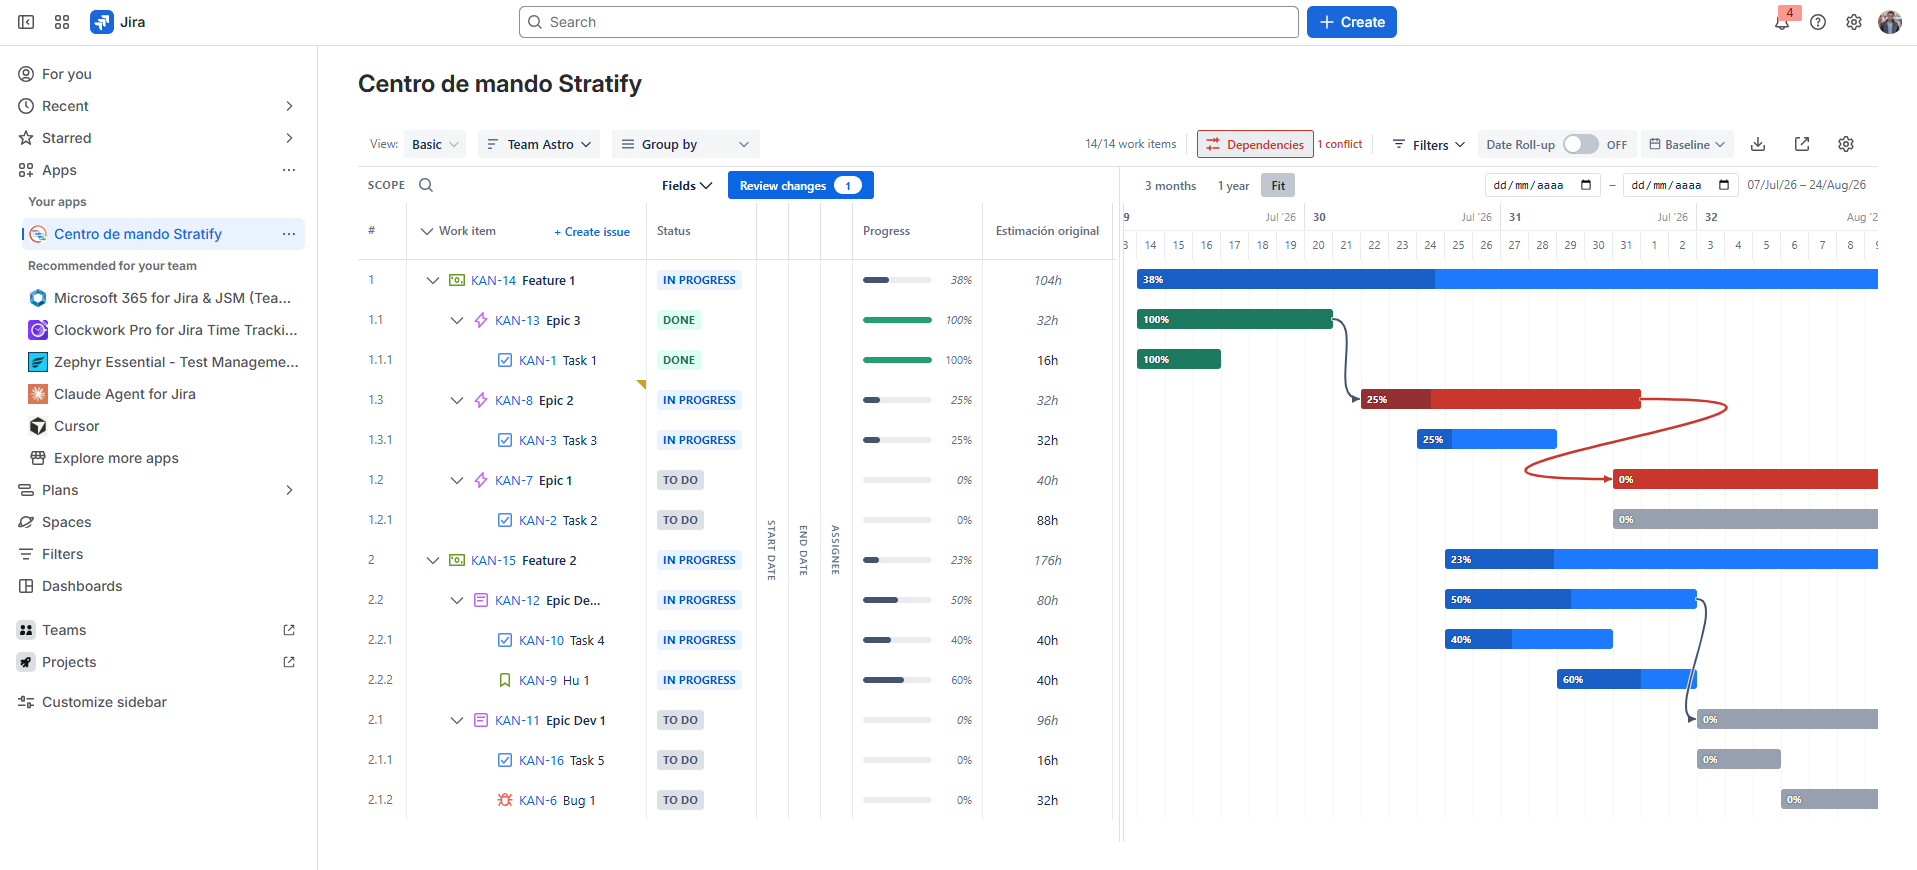Open Claude Agent for Jira app
The image size is (1917, 870).
tap(125, 394)
